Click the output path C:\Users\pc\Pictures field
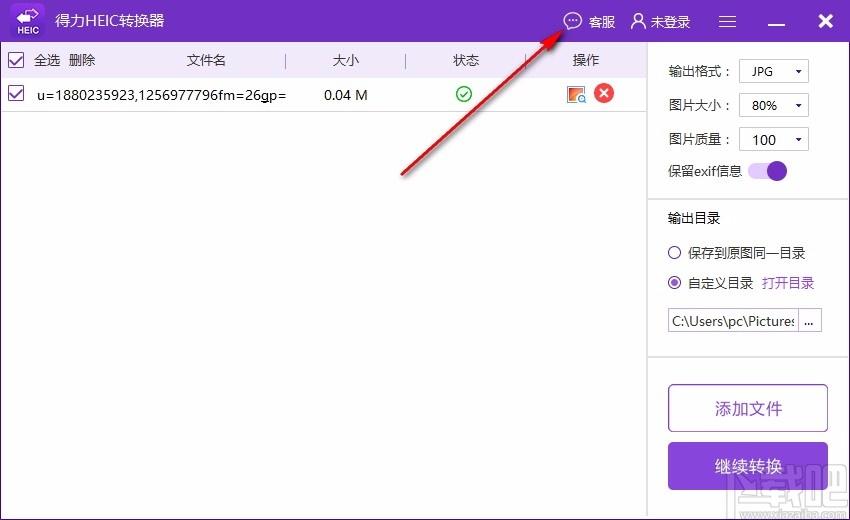Viewport: 850px width, 520px height. coord(733,320)
